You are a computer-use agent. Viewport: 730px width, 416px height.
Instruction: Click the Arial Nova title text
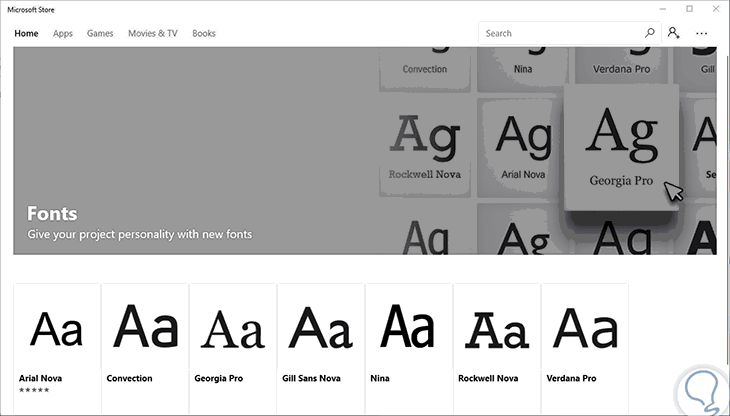pos(41,378)
